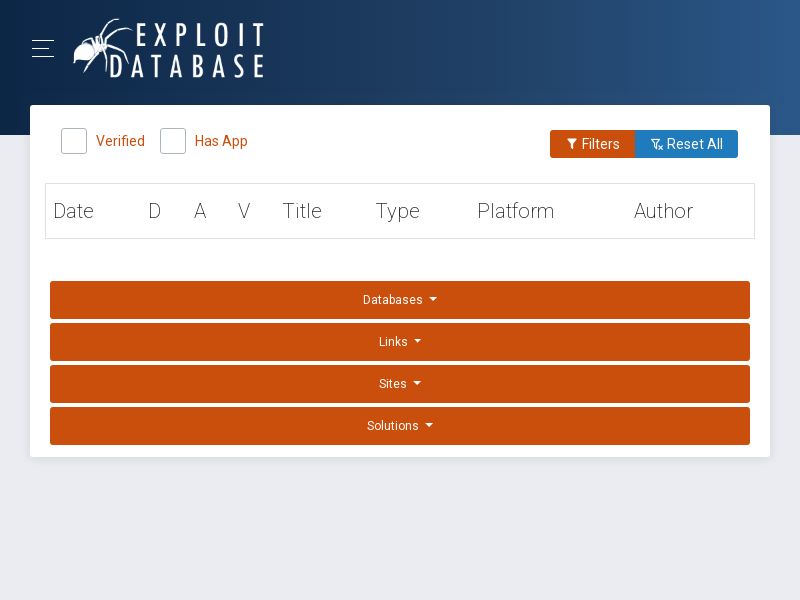Toggle the Has App checkbox
Viewport: 800px width, 600px height.
point(173,141)
